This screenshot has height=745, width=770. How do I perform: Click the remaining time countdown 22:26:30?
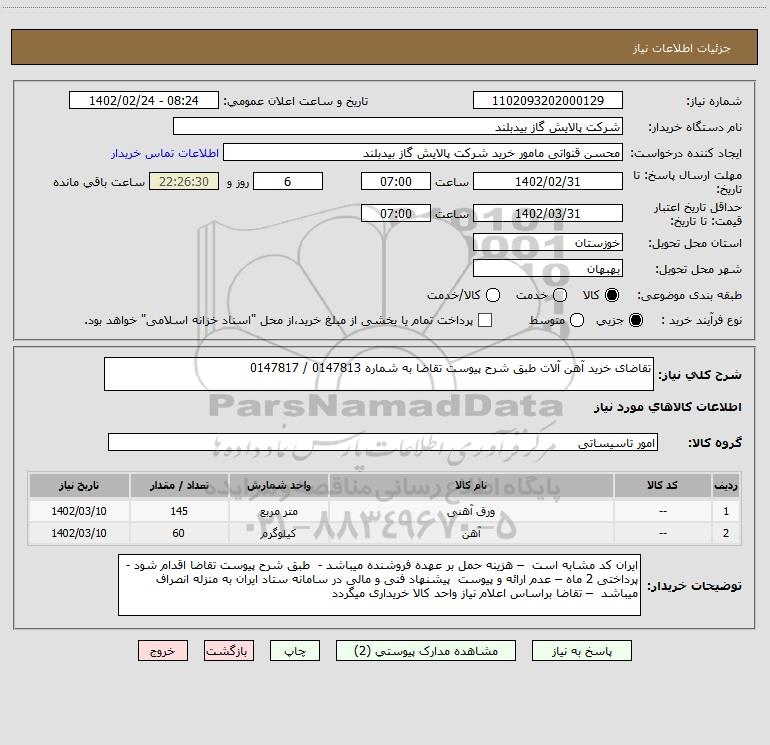pos(184,181)
